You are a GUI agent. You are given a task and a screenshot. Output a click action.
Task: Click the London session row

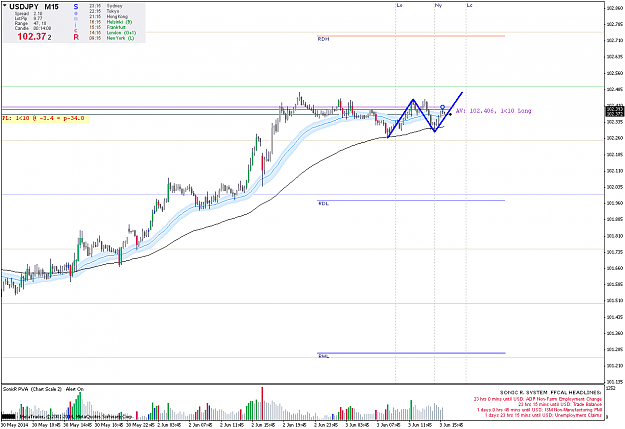point(112,33)
